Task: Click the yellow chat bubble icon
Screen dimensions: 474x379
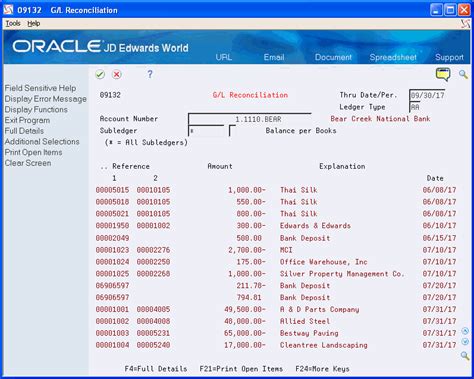Action: tap(443, 74)
